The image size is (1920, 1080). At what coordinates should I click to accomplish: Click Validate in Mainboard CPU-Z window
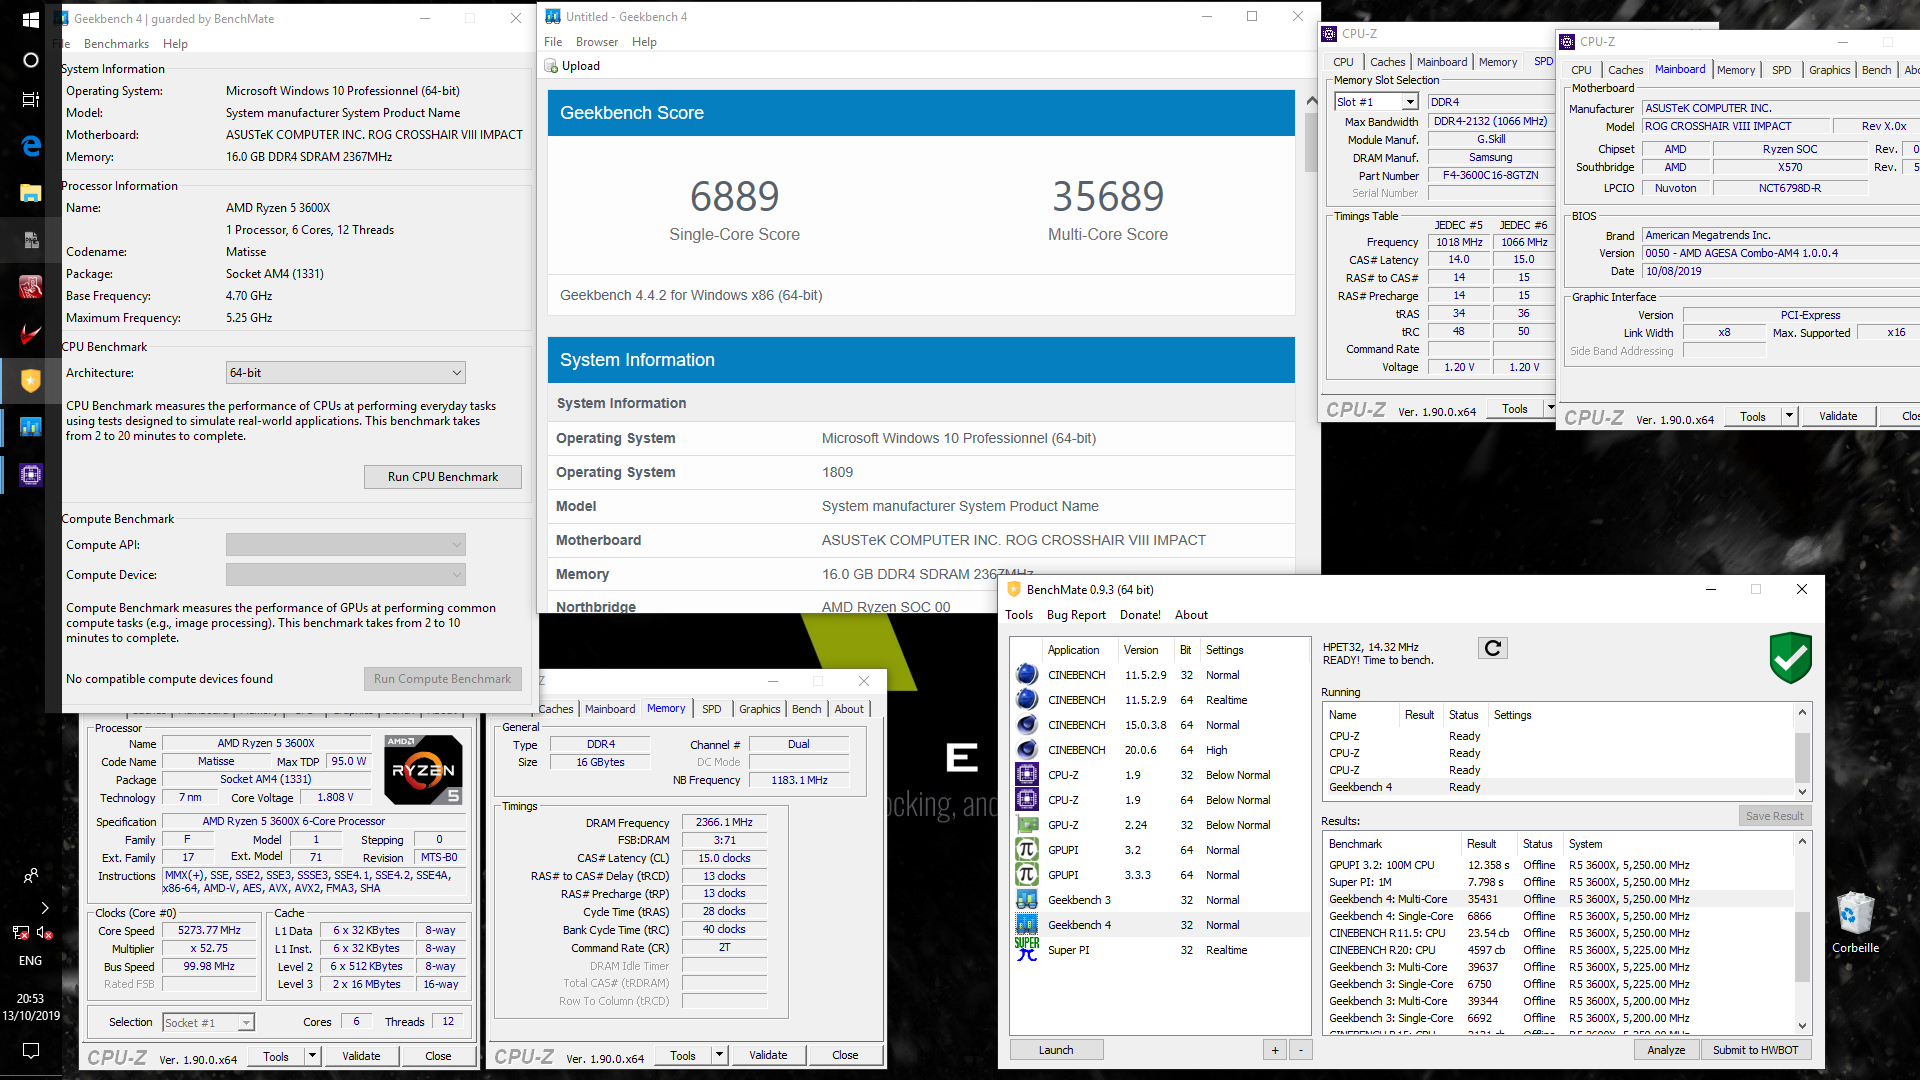pos(1838,416)
